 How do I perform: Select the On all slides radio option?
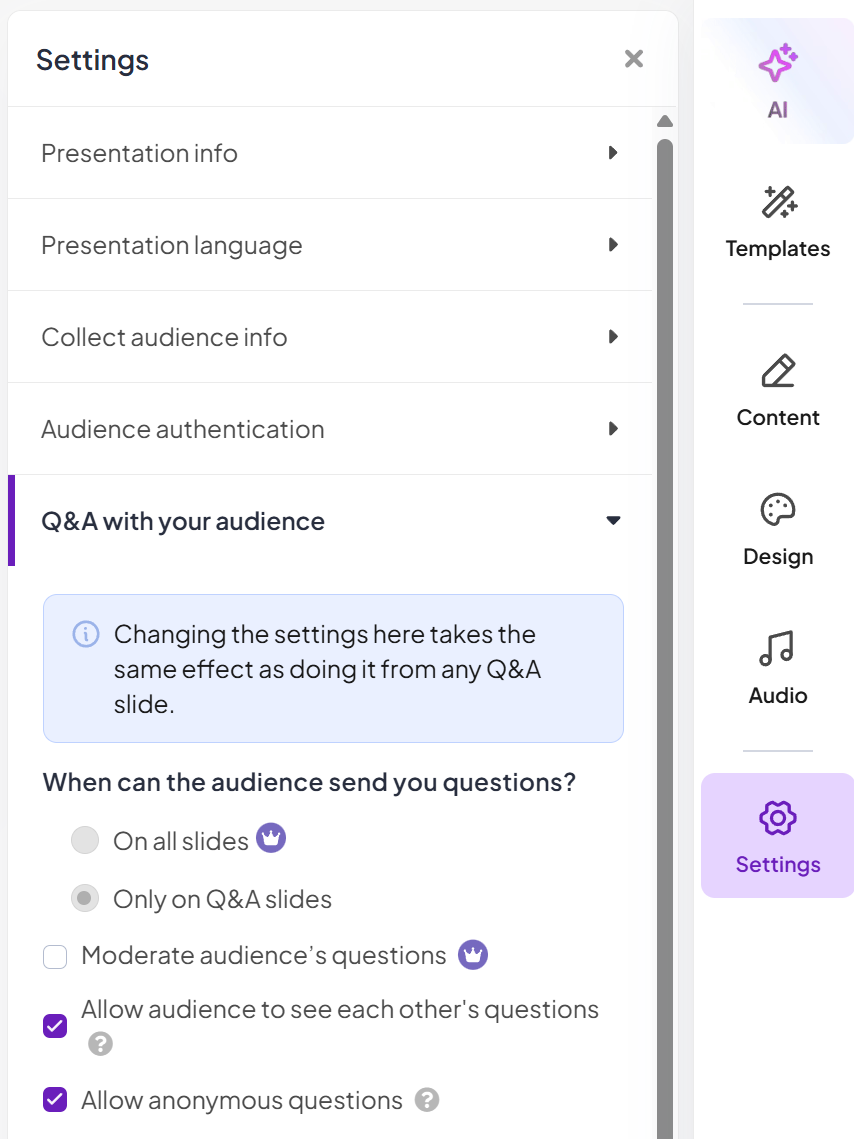(85, 841)
